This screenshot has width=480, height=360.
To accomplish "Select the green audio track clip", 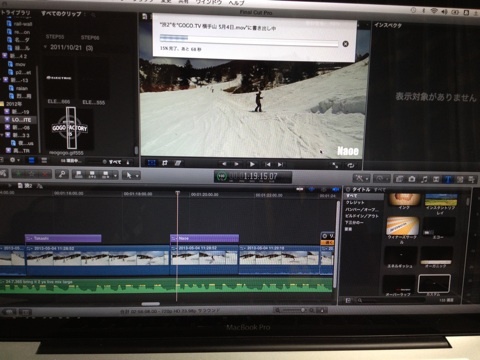I will (166, 286).
